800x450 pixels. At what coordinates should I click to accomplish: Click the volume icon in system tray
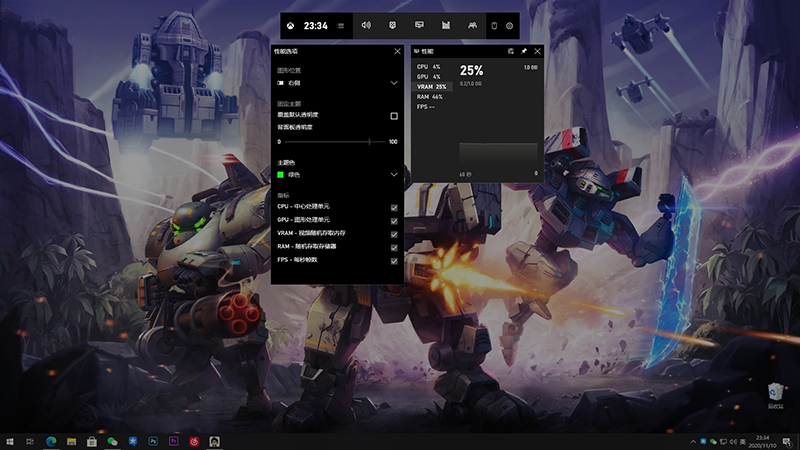click(733, 442)
